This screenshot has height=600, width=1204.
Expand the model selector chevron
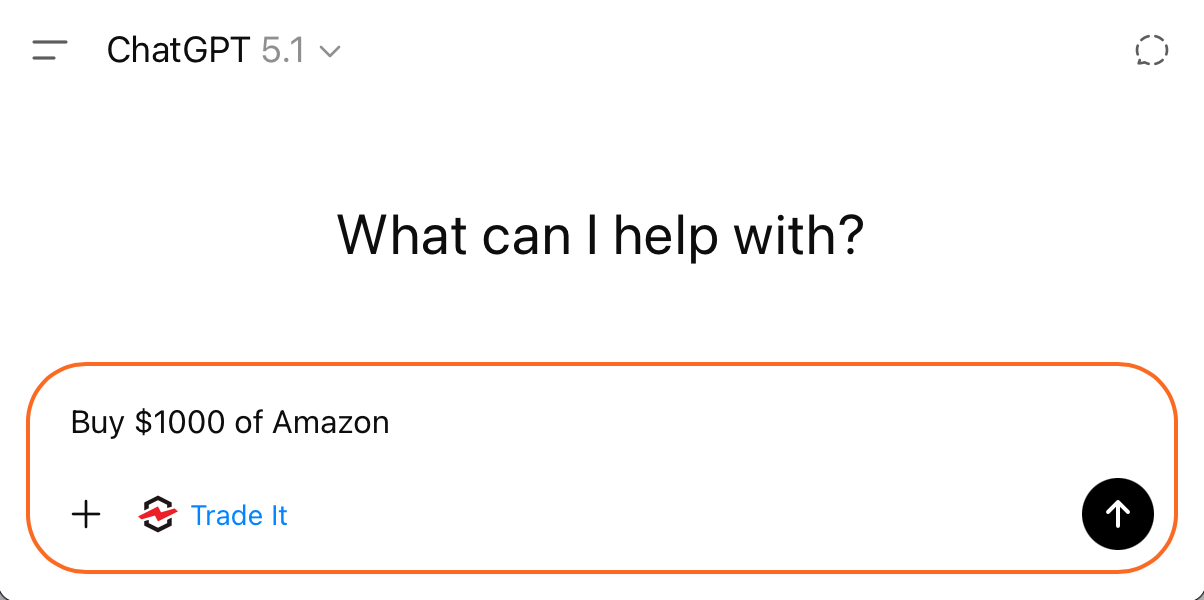tap(330, 51)
